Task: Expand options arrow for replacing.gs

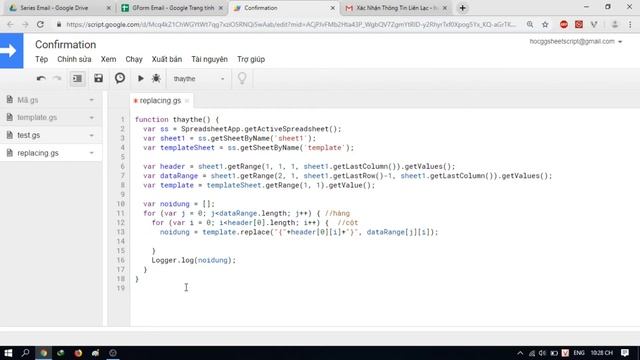Action: click(91, 153)
